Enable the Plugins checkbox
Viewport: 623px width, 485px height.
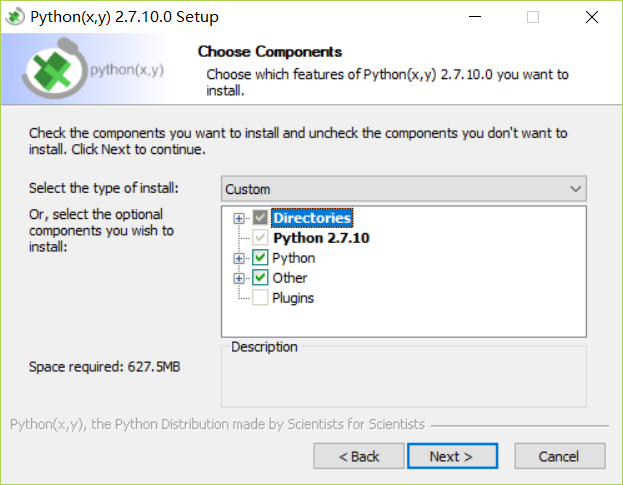point(260,297)
